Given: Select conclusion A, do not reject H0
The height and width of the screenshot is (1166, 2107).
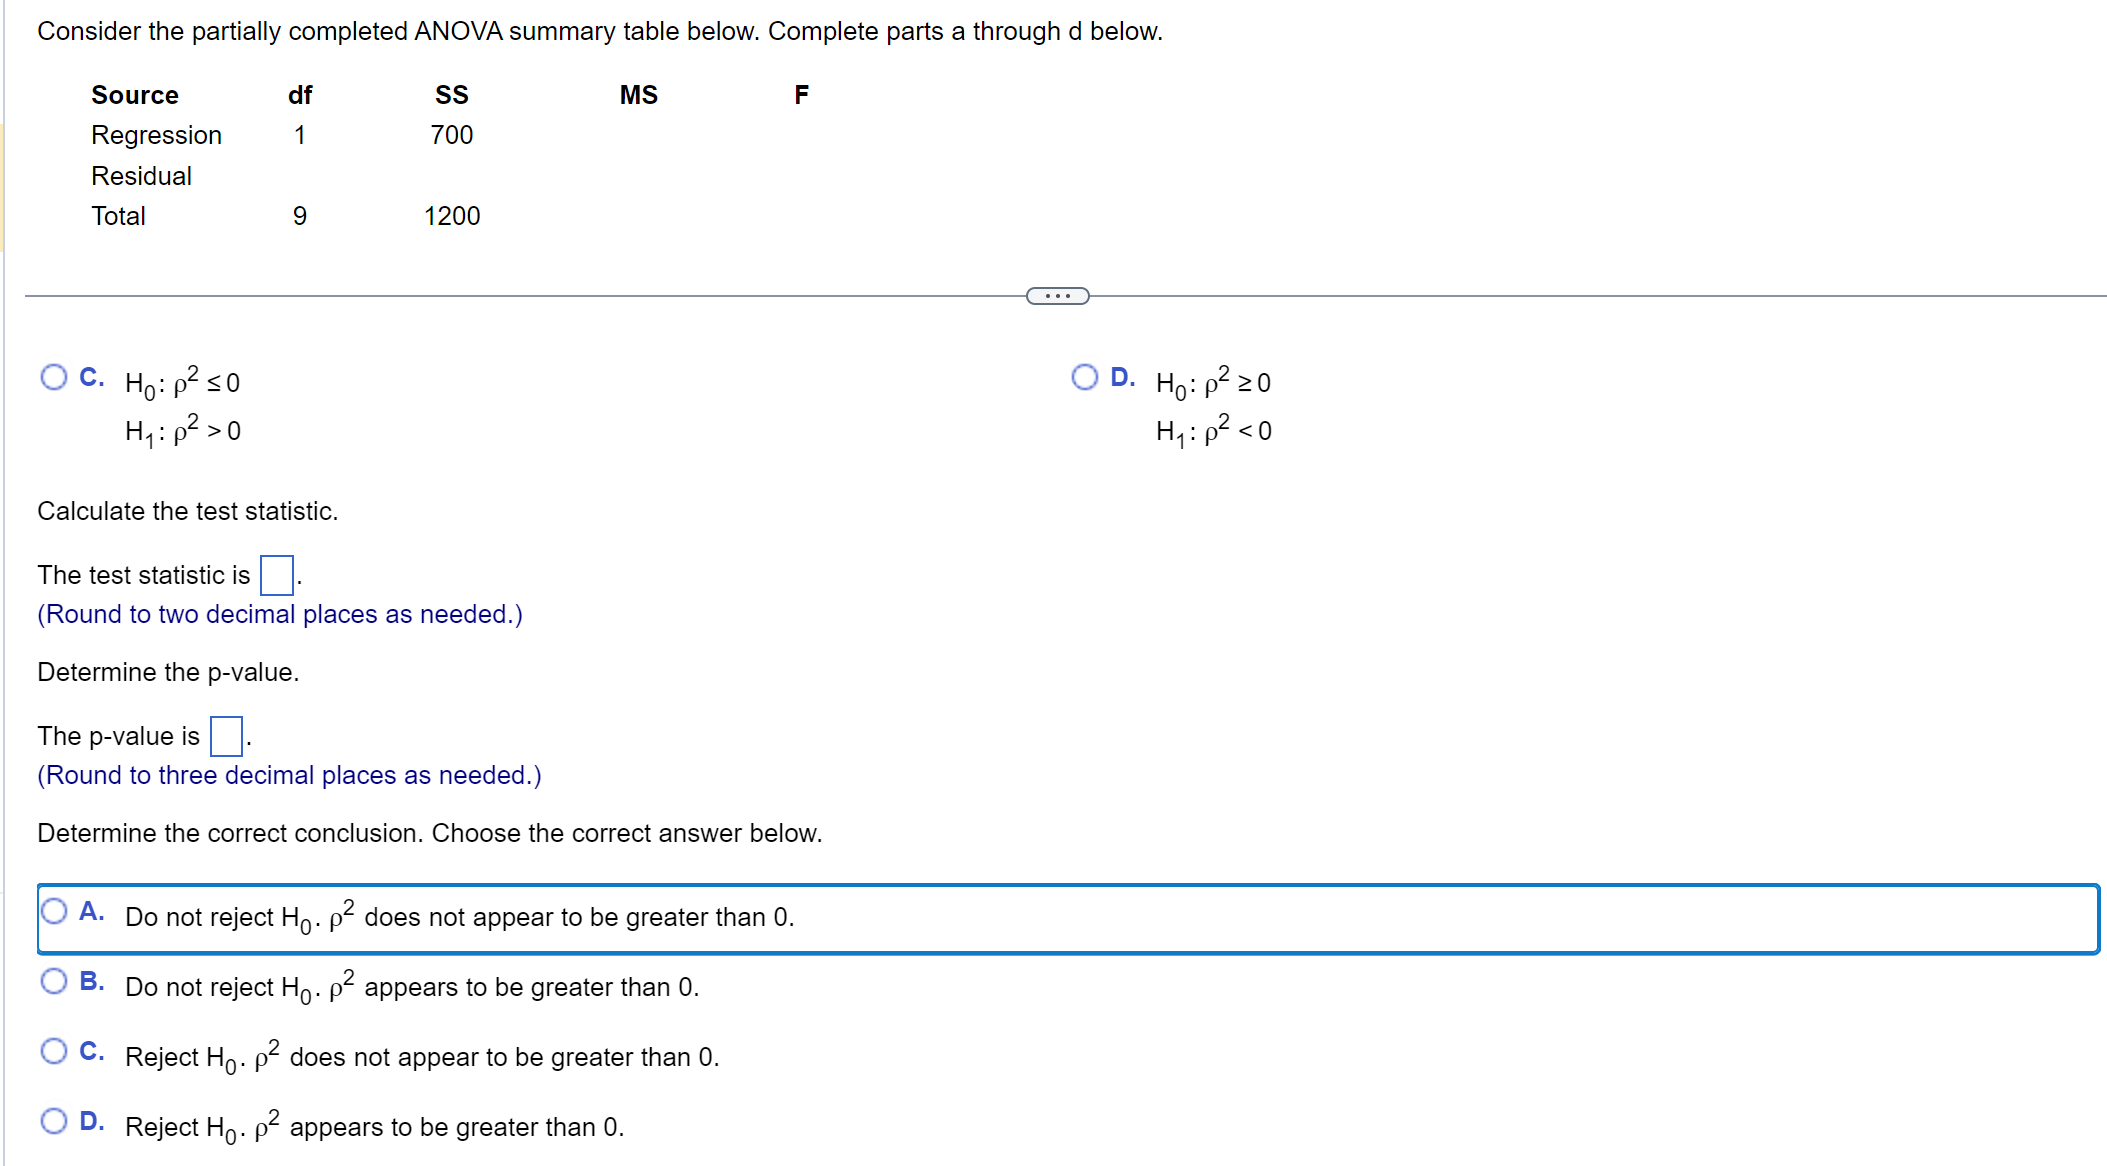Looking at the screenshot, I should click(55, 911).
